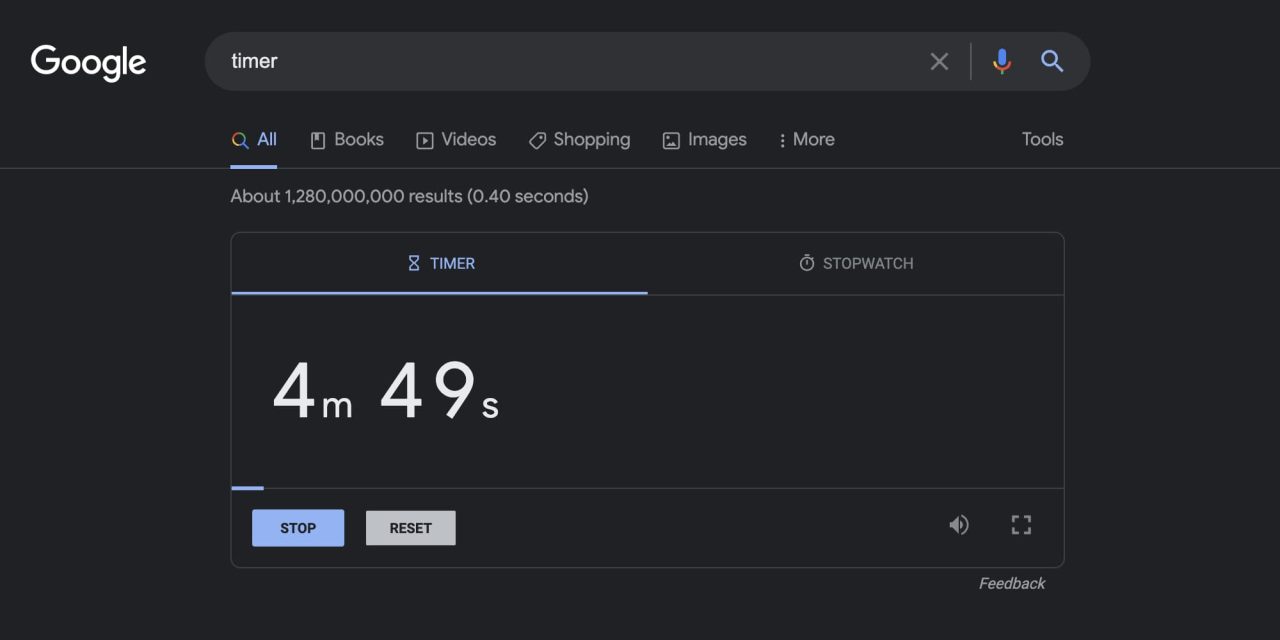
Task: Start voice search with the microphone icon
Action: click(x=1001, y=62)
